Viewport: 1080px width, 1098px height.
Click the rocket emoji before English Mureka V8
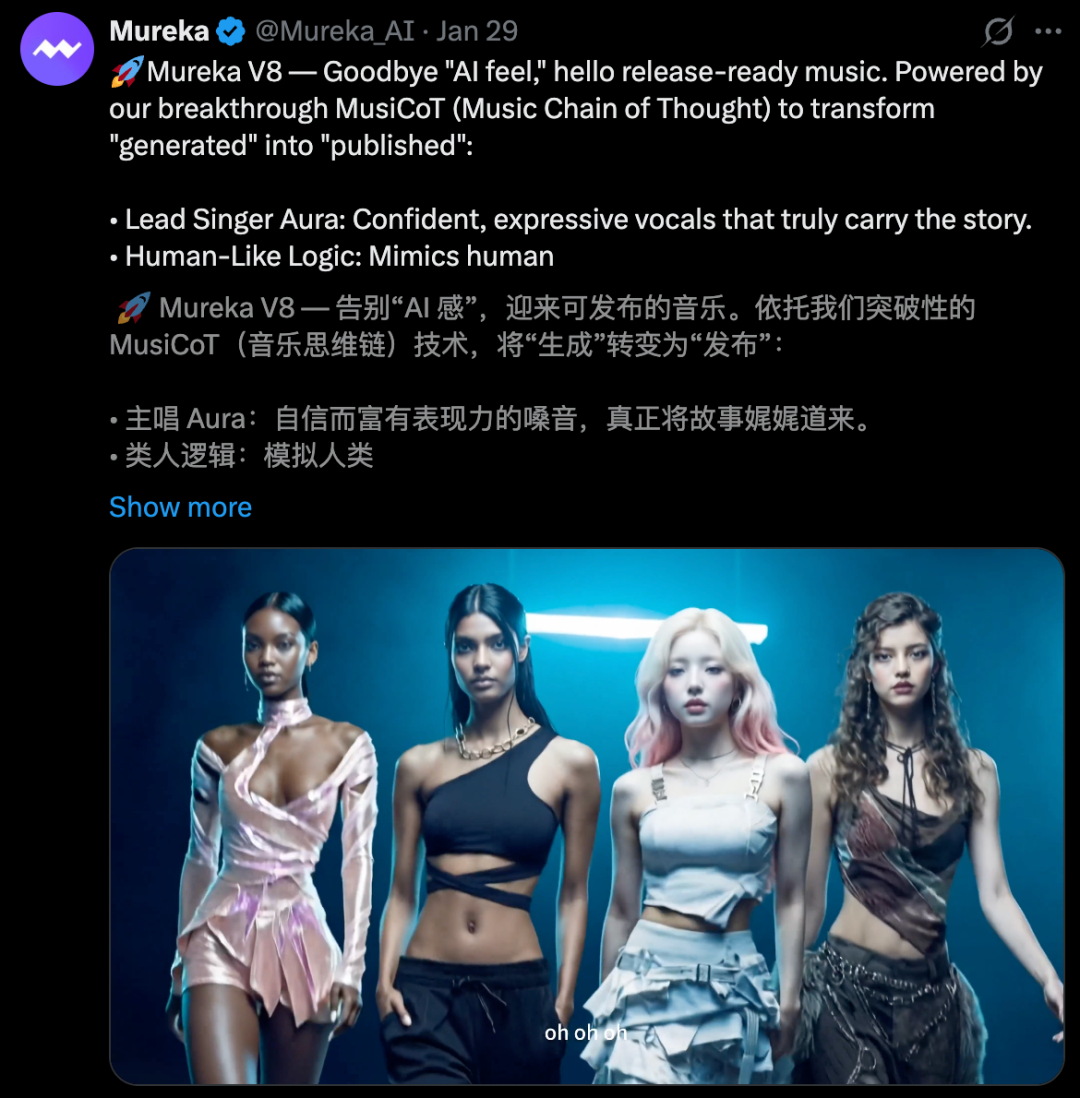[127, 71]
